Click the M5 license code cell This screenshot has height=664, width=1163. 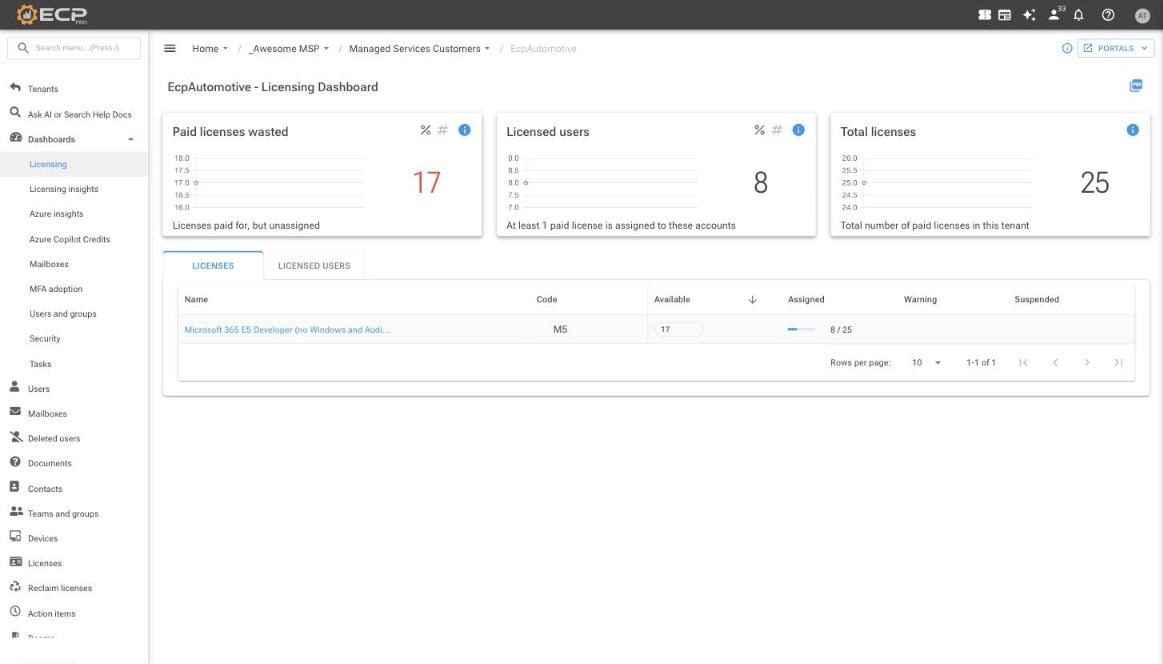click(560, 329)
